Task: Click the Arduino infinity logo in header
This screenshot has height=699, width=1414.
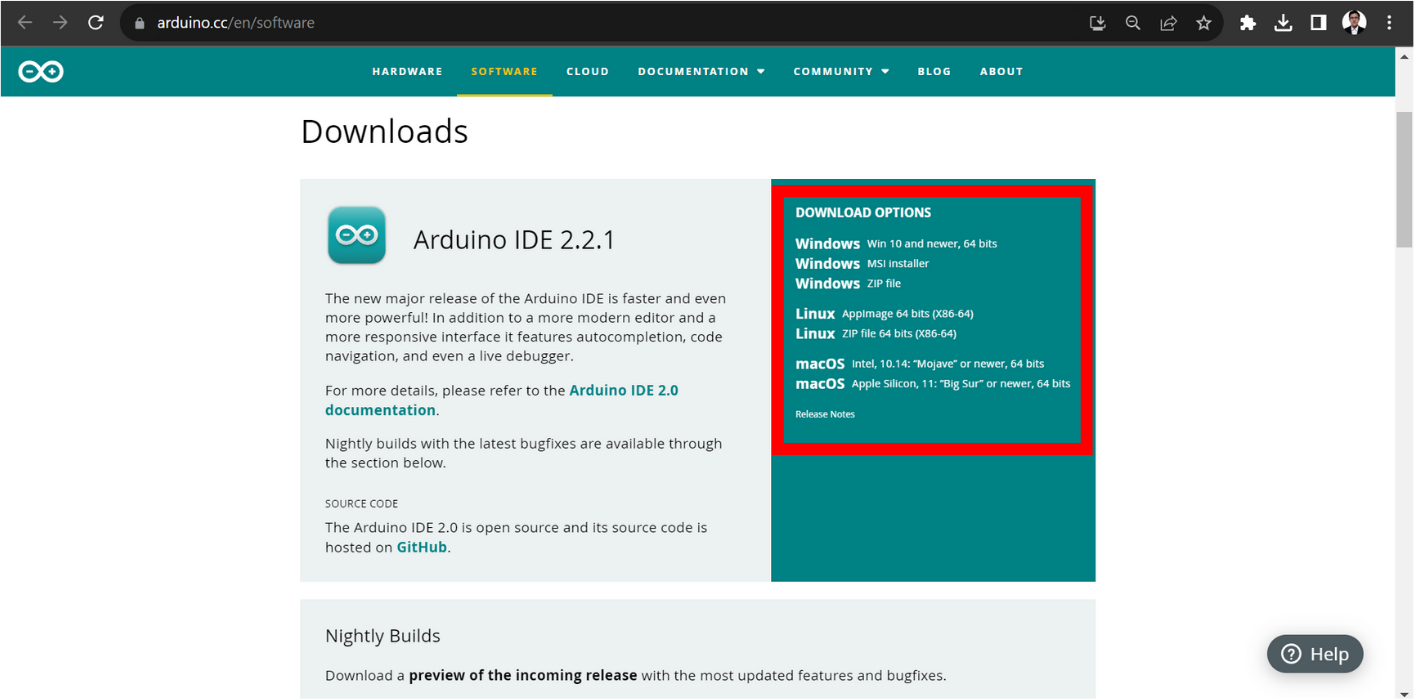Action: (41, 71)
